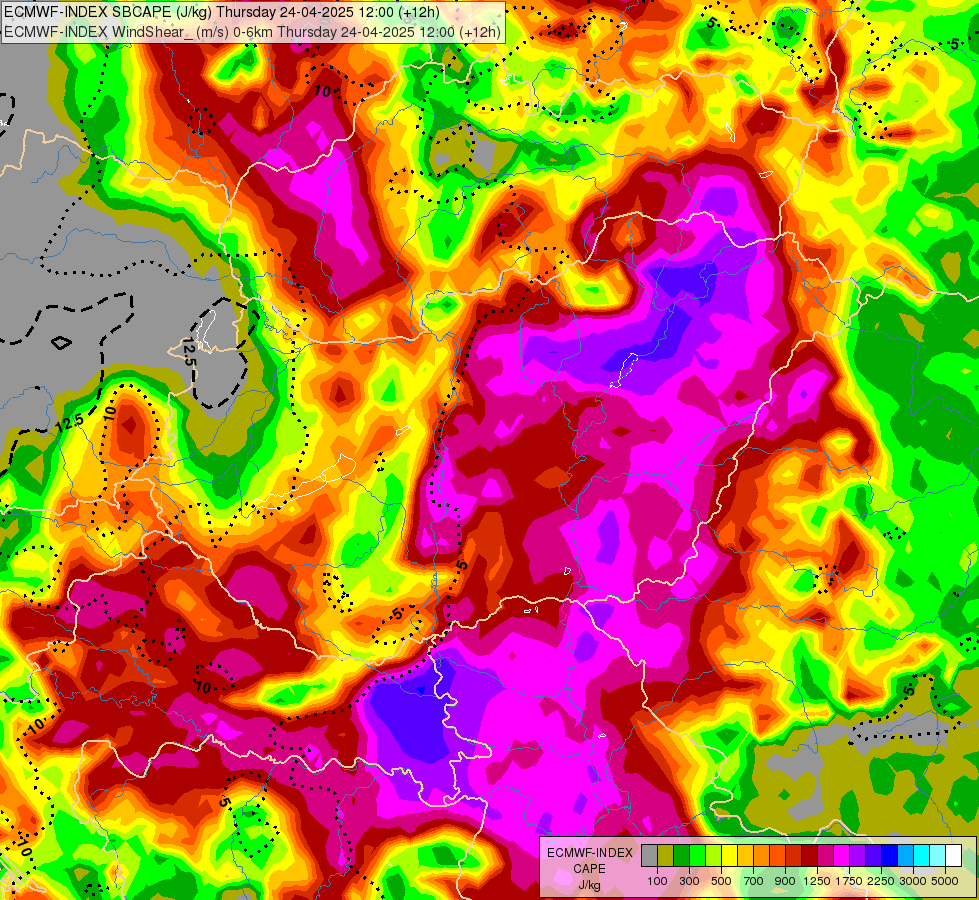Click the legend value 700

point(754,881)
